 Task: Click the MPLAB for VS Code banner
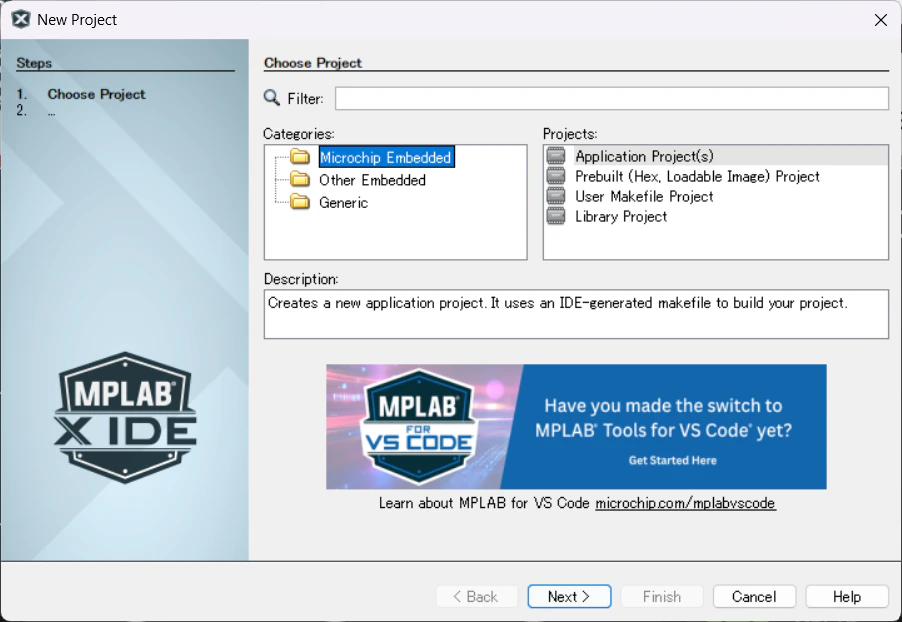click(576, 426)
